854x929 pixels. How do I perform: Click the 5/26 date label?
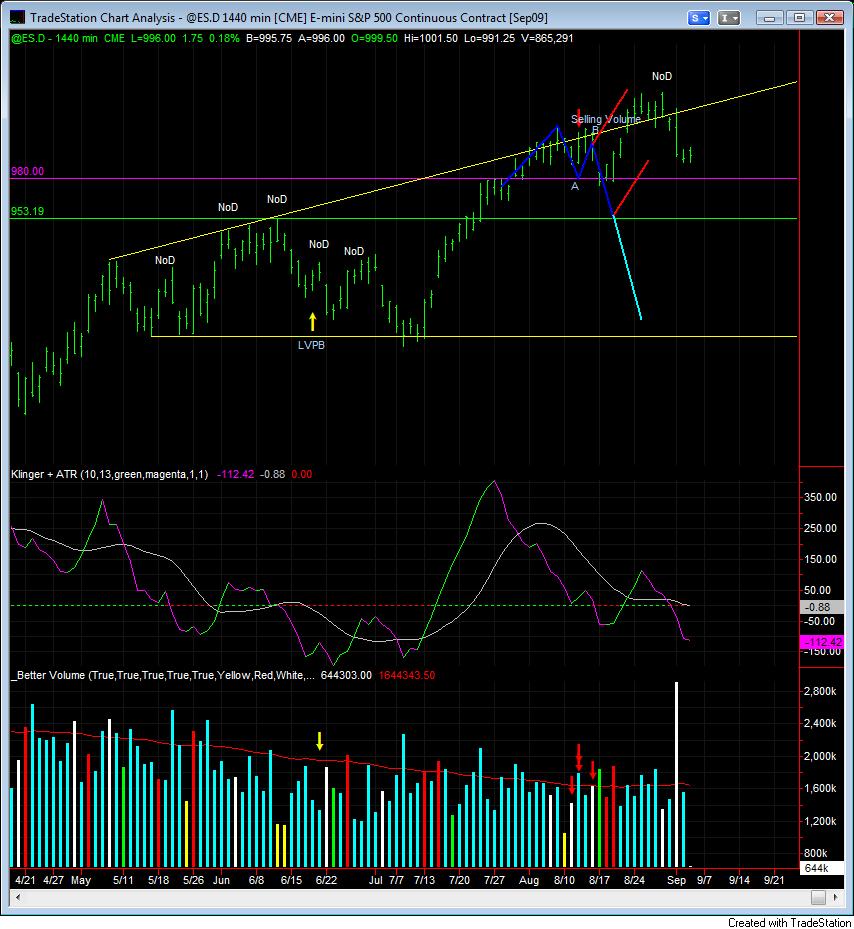point(193,880)
